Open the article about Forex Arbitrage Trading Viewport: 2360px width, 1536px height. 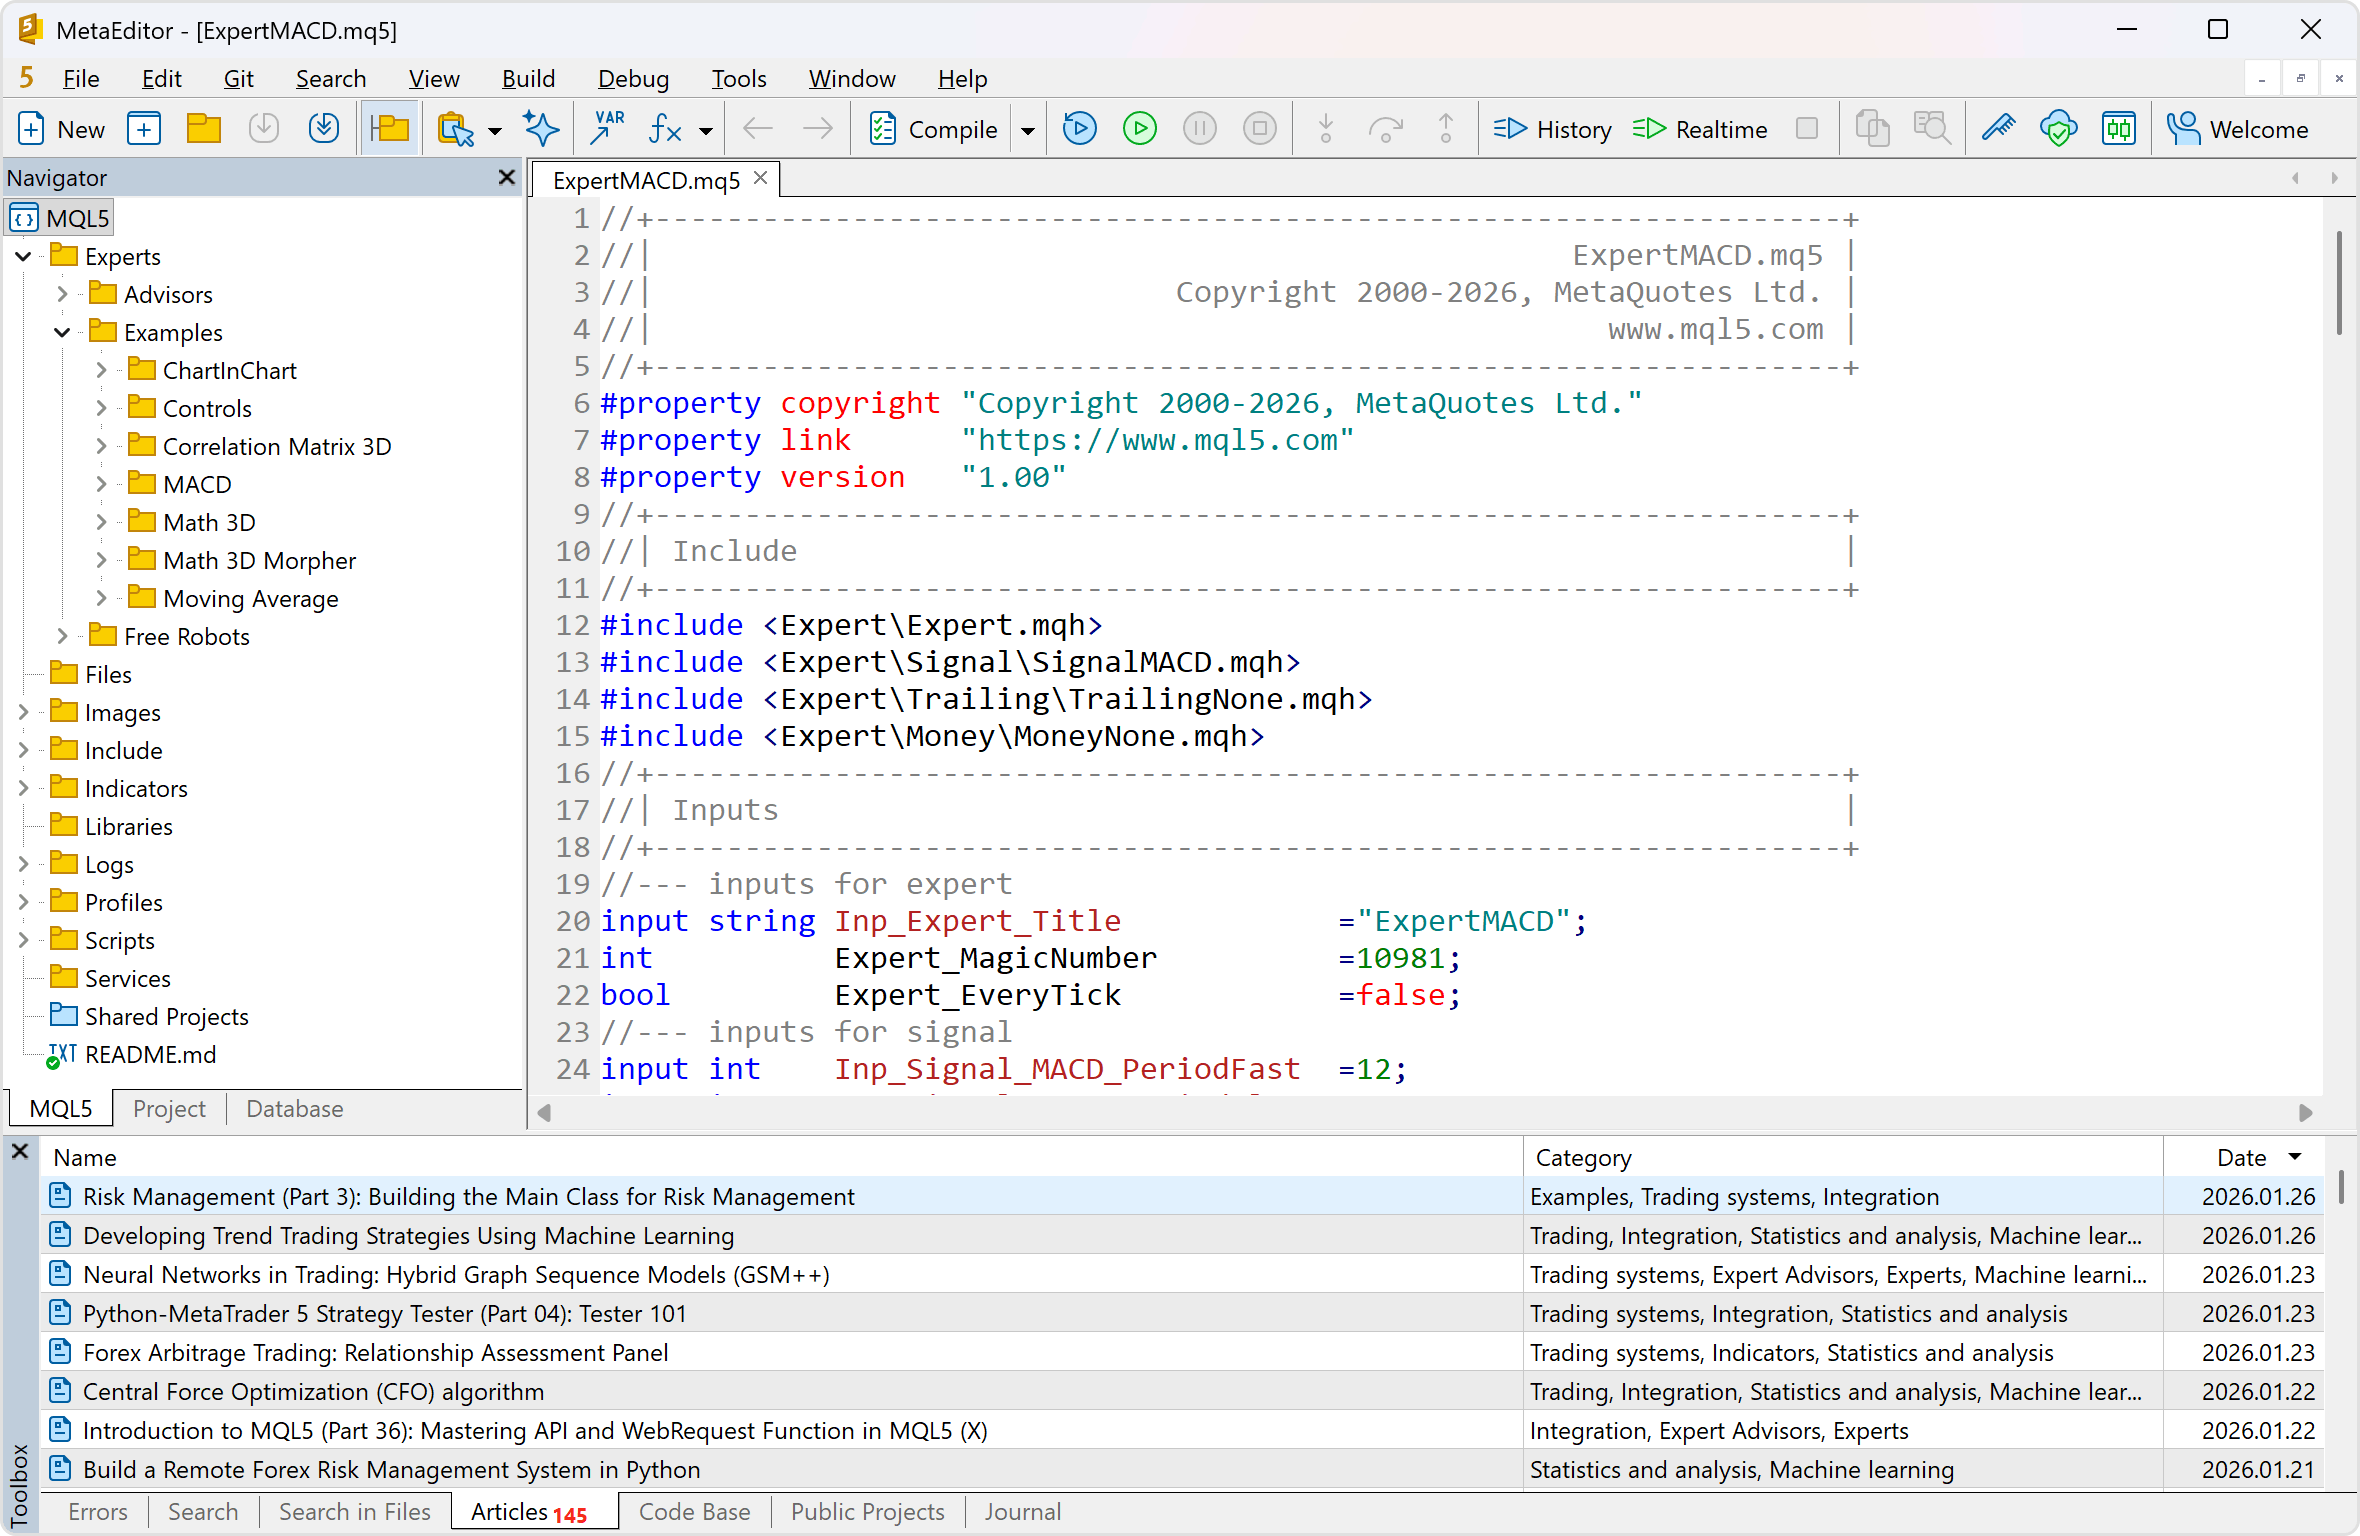coord(375,1352)
